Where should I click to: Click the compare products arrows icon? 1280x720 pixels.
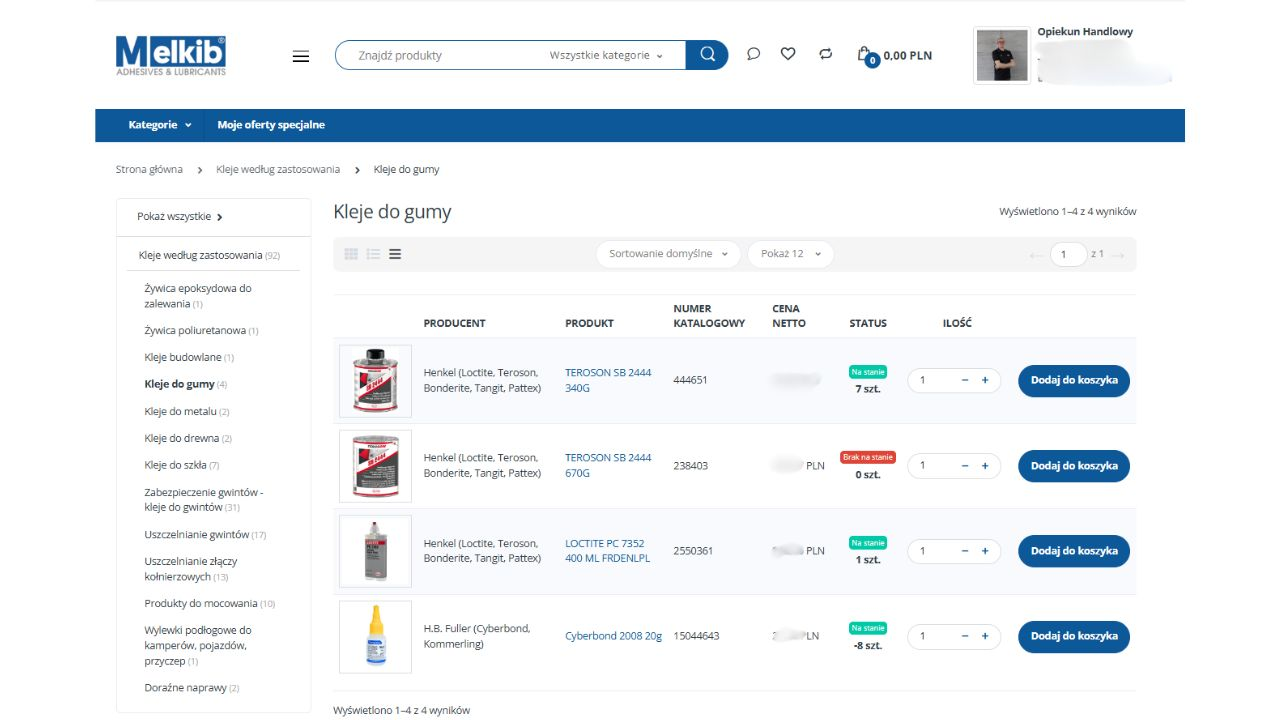pos(825,54)
